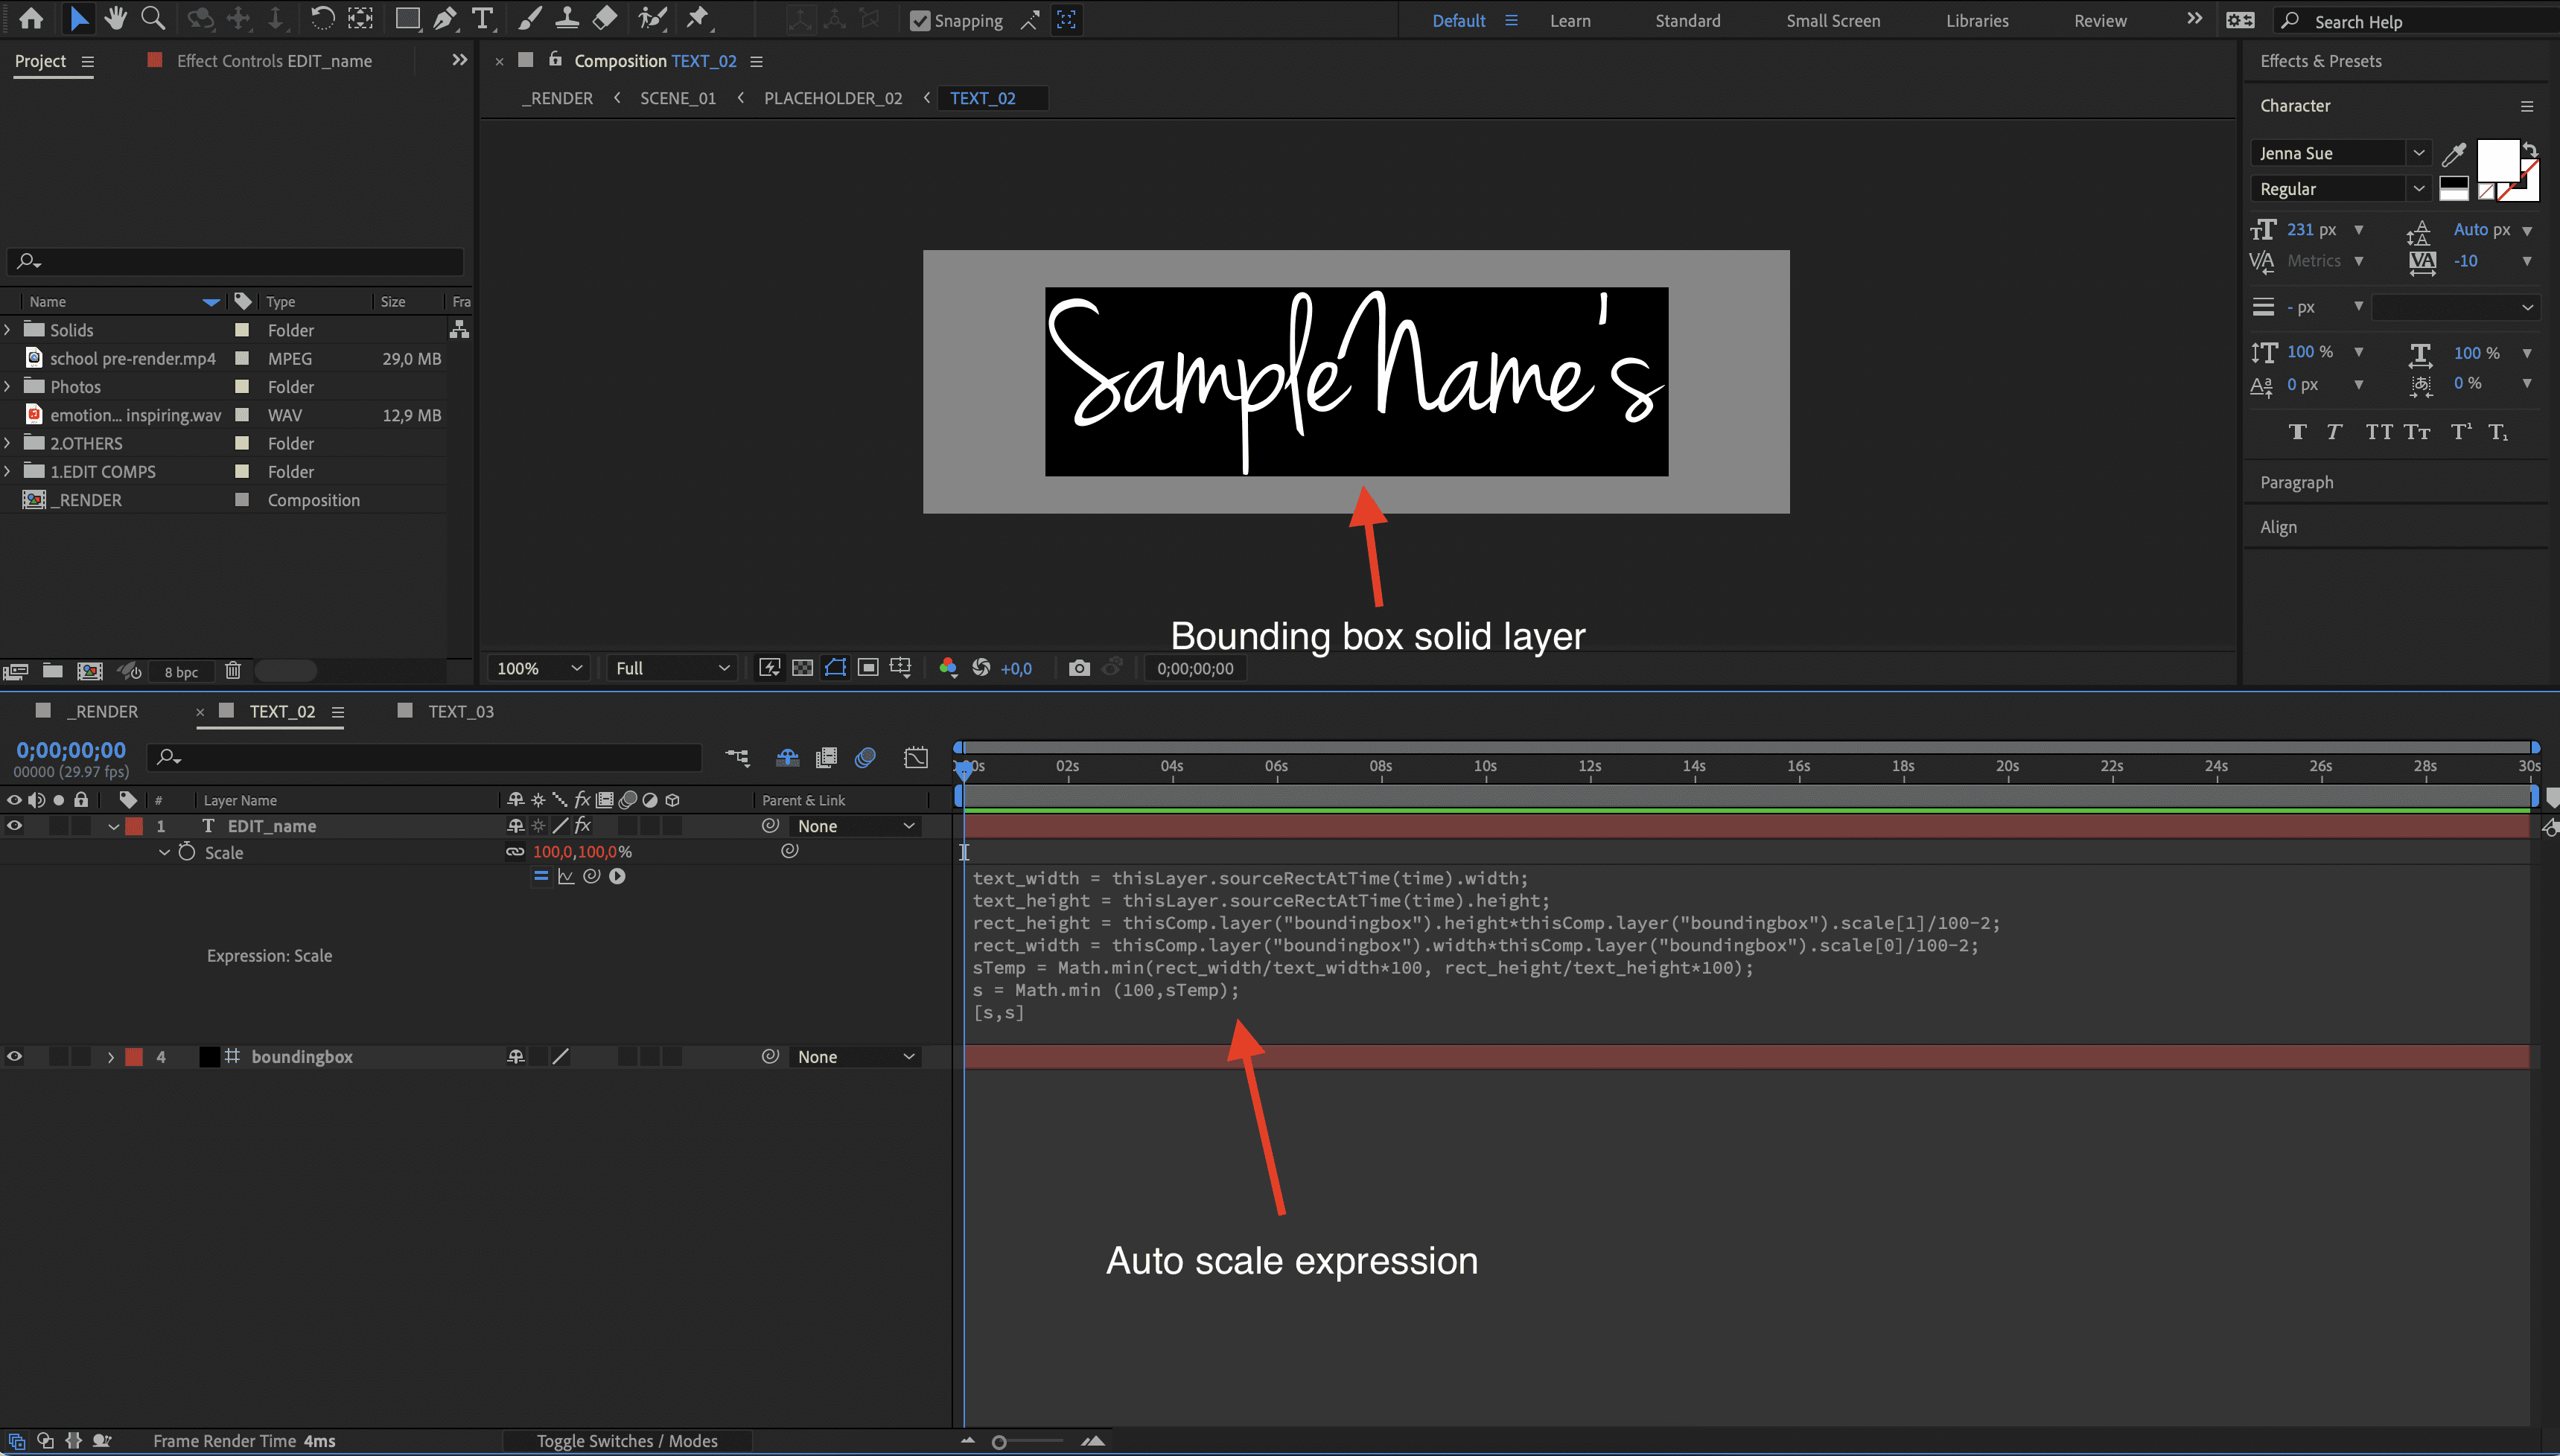Select the Pen tool

[445, 18]
